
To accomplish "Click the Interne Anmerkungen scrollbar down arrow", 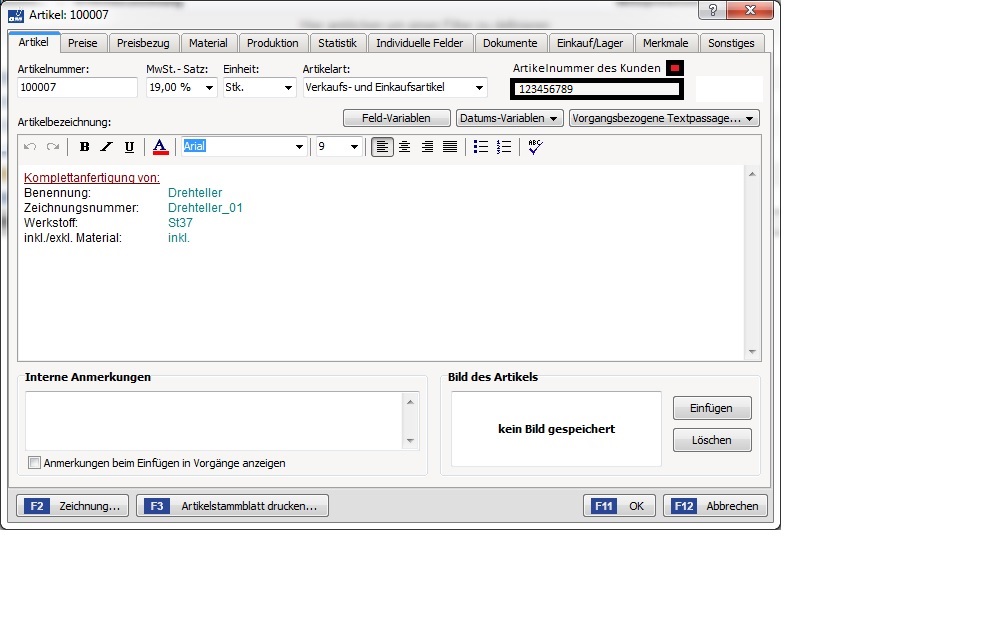I will point(410,441).
